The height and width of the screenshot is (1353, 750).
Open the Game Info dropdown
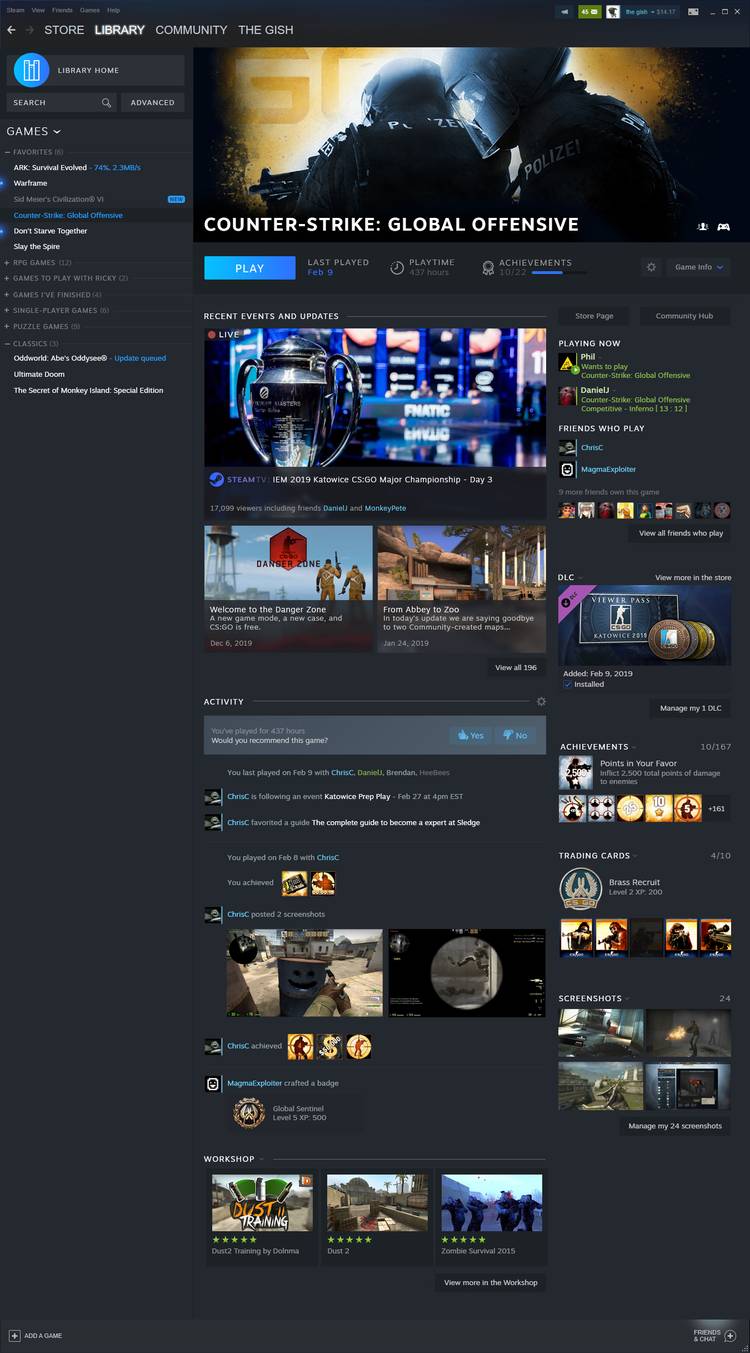point(699,267)
